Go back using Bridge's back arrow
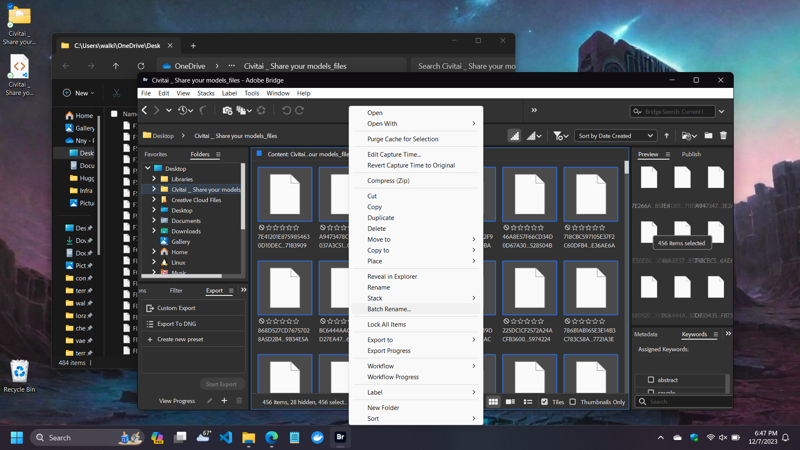 pos(144,110)
